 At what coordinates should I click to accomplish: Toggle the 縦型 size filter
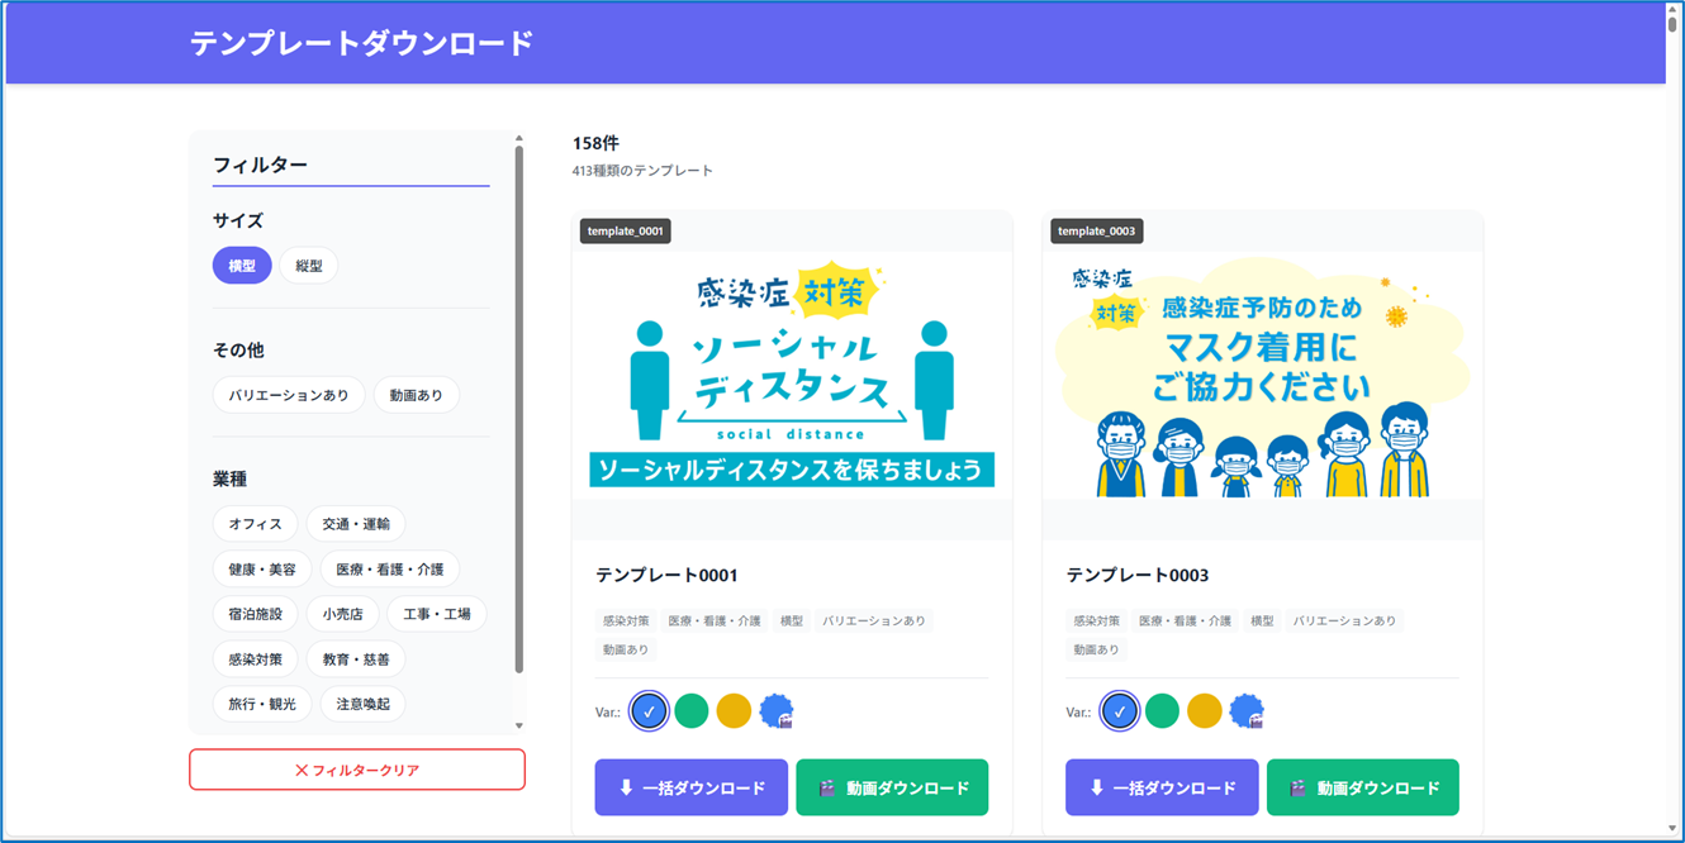point(309,266)
